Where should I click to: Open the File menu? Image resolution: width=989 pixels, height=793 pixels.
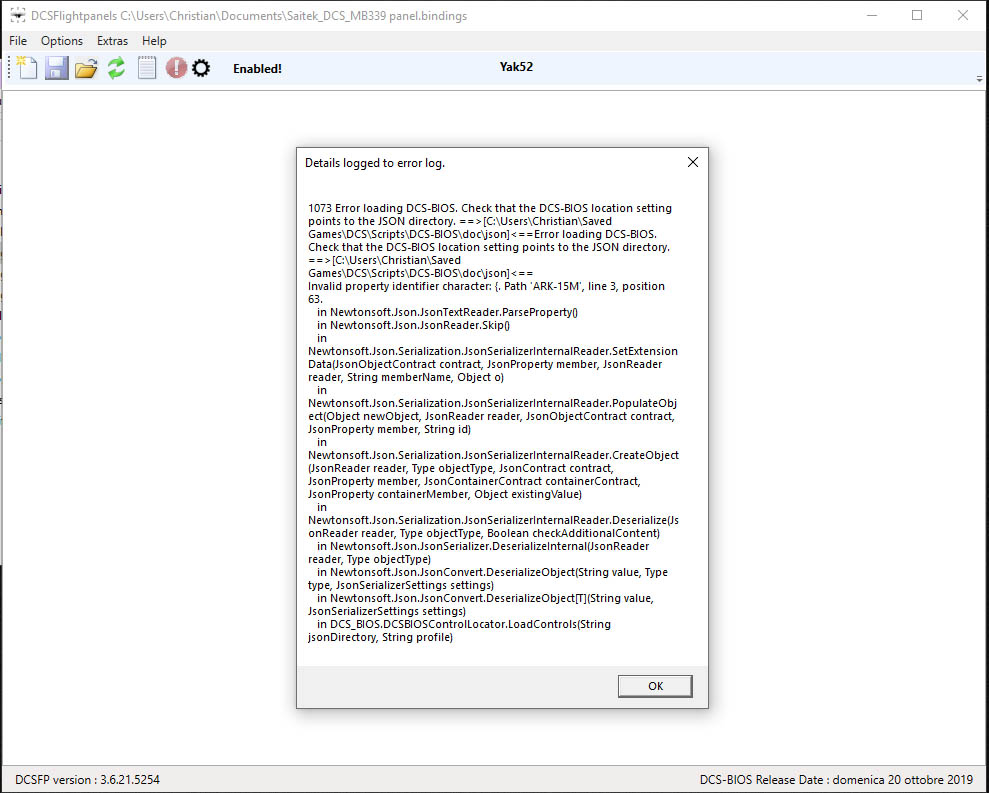pyautogui.click(x=18, y=41)
